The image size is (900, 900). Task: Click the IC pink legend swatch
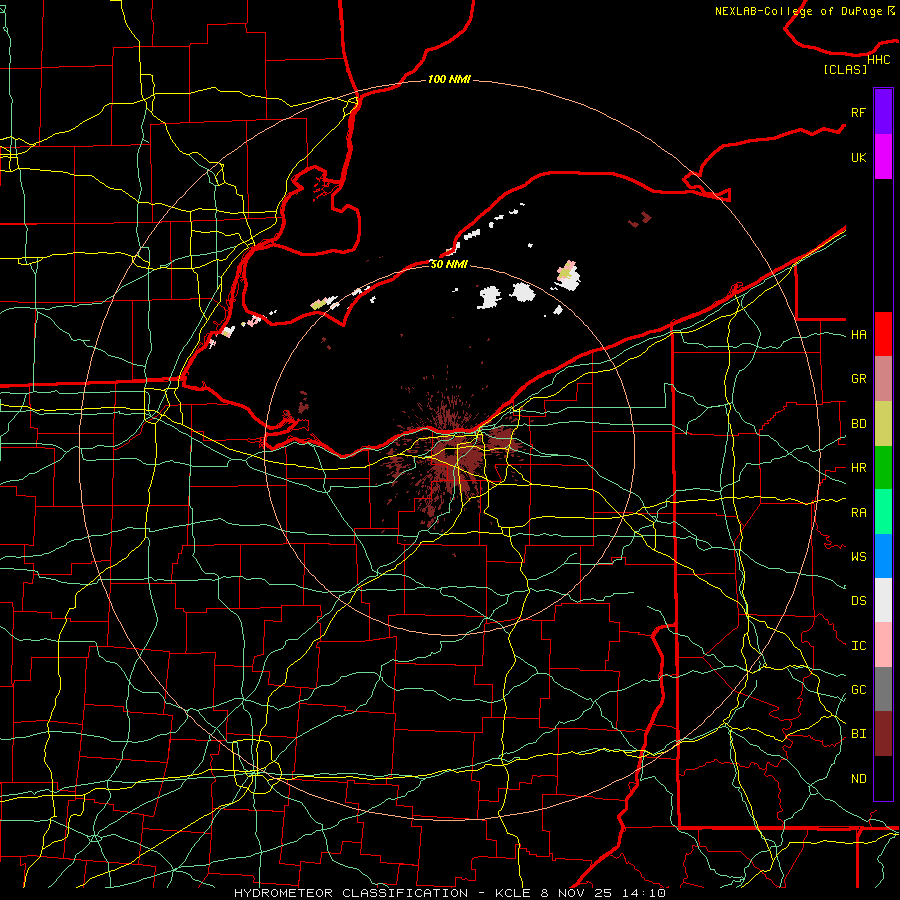(x=883, y=645)
